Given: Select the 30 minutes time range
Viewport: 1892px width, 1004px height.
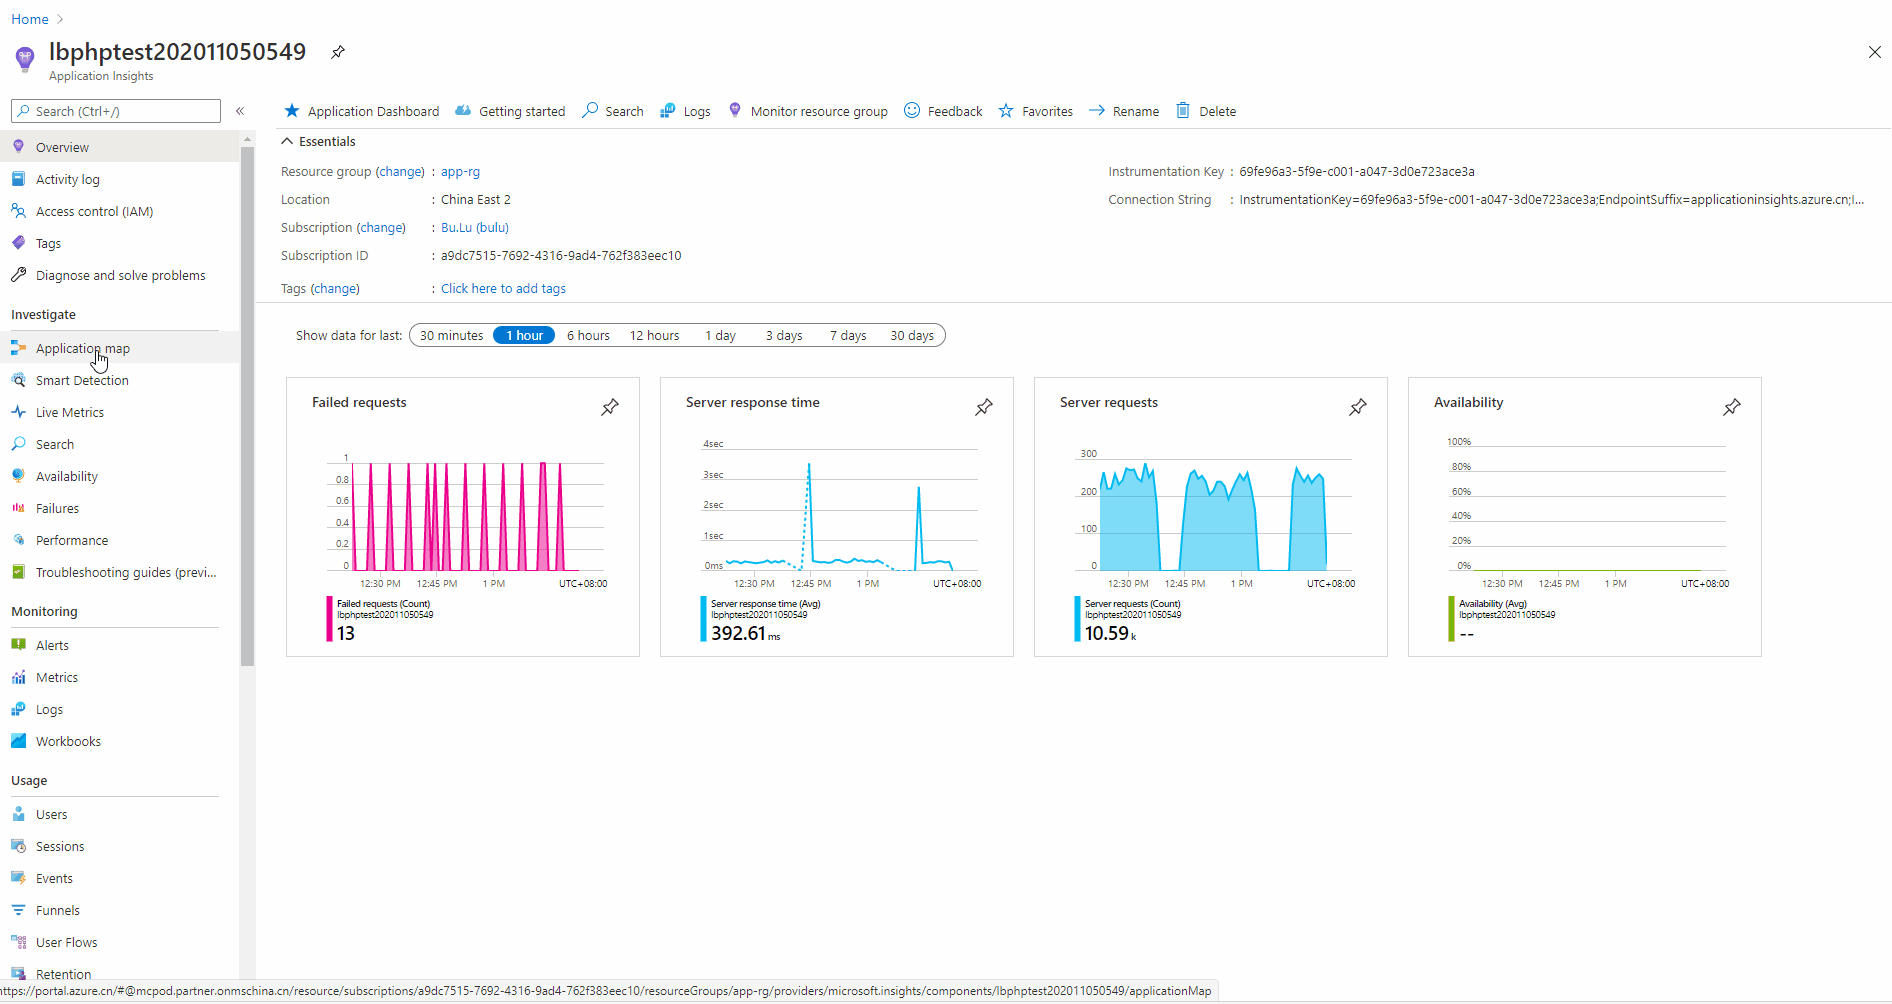Looking at the screenshot, I should click(451, 335).
